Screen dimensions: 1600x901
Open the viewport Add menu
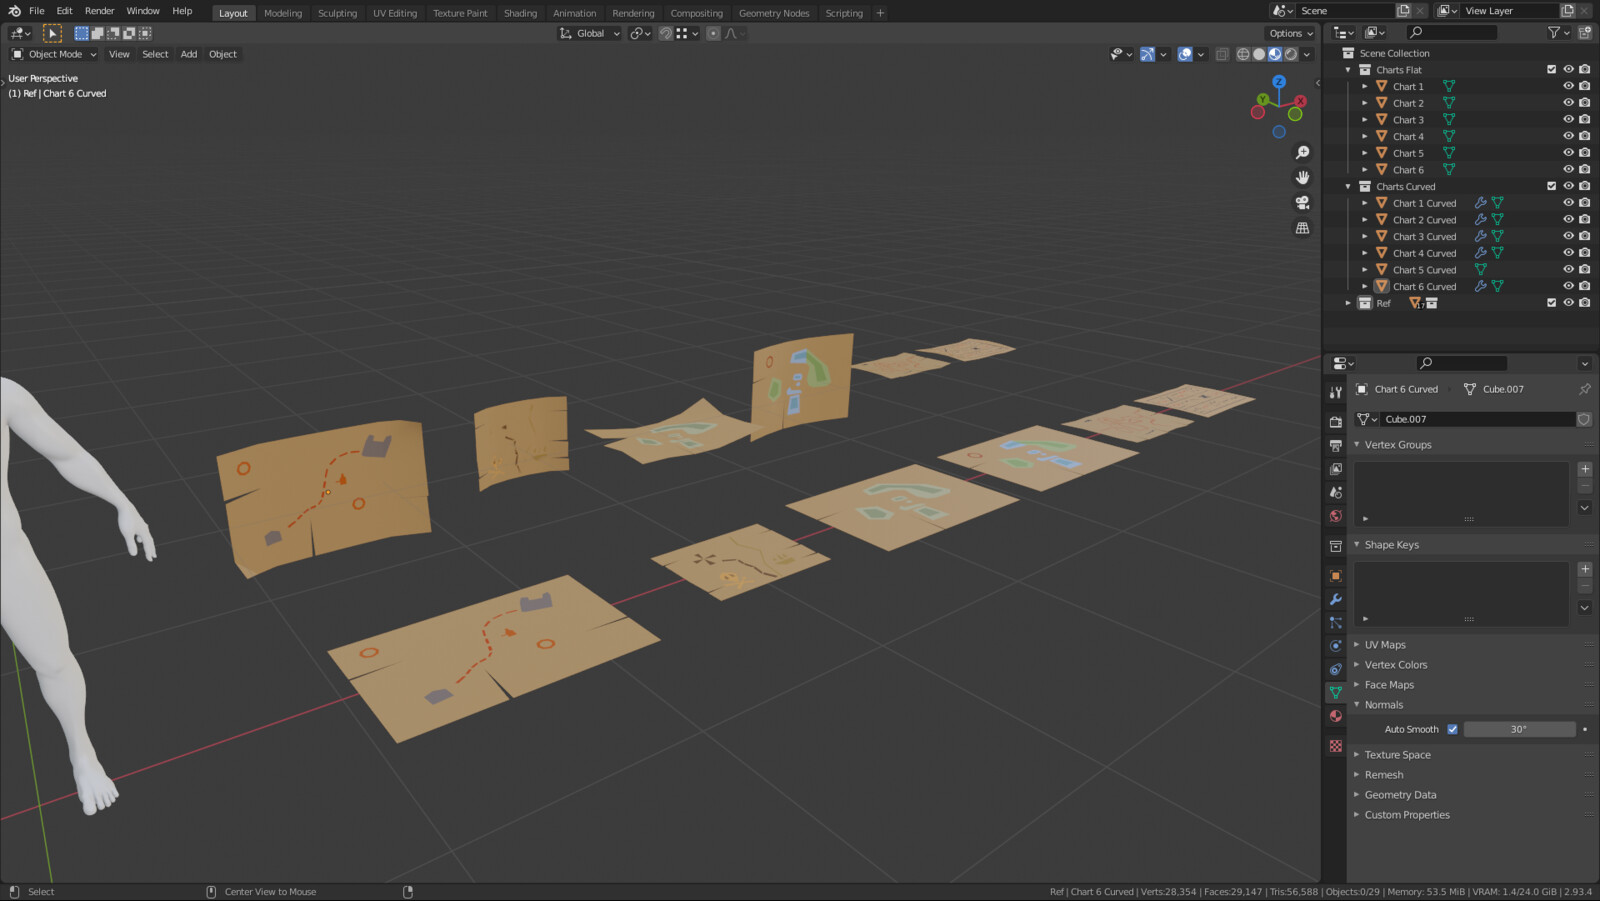pyautogui.click(x=189, y=54)
